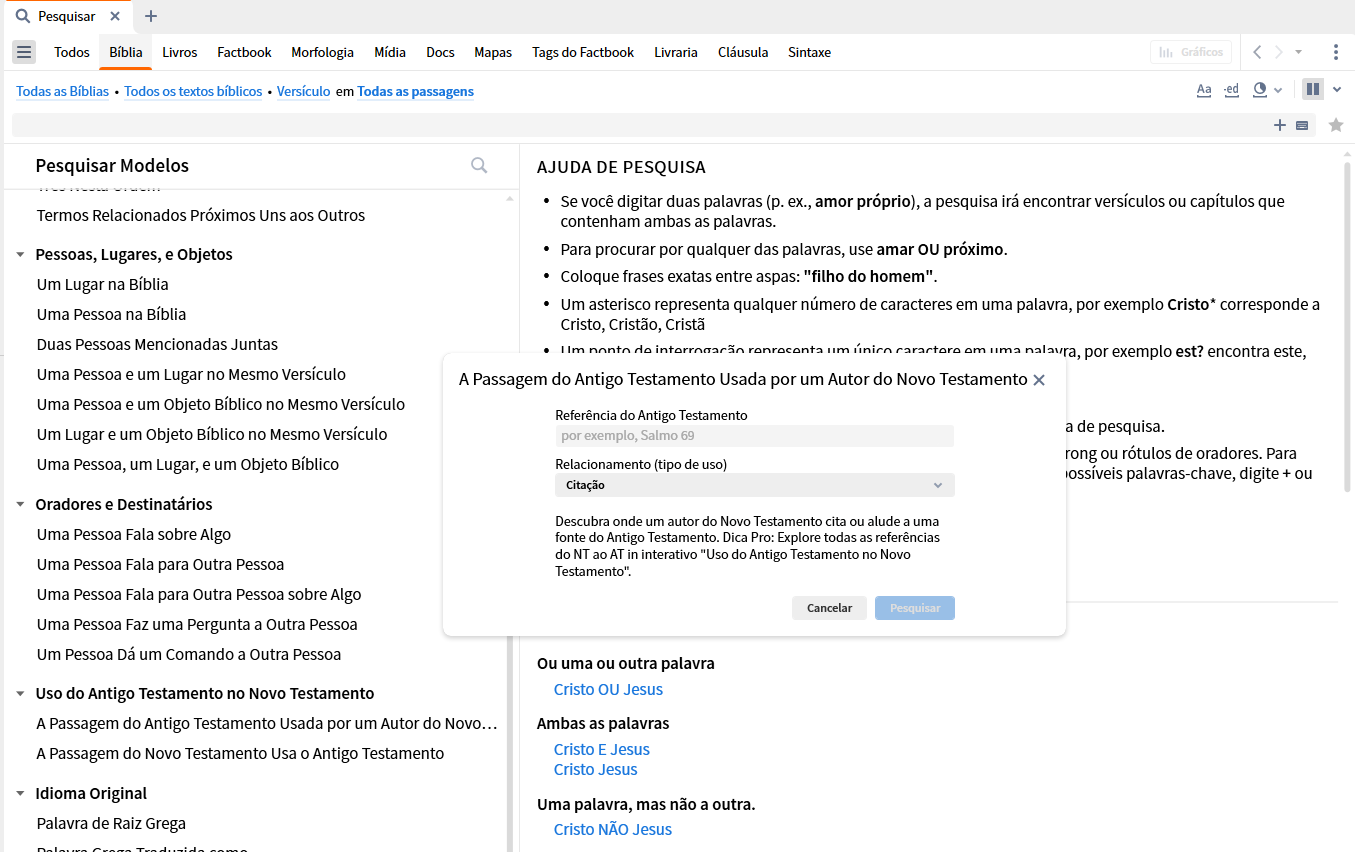Screen dimensions: 1355x852
Task: Click the plus icon in search bar
Action: pyautogui.click(x=1280, y=125)
